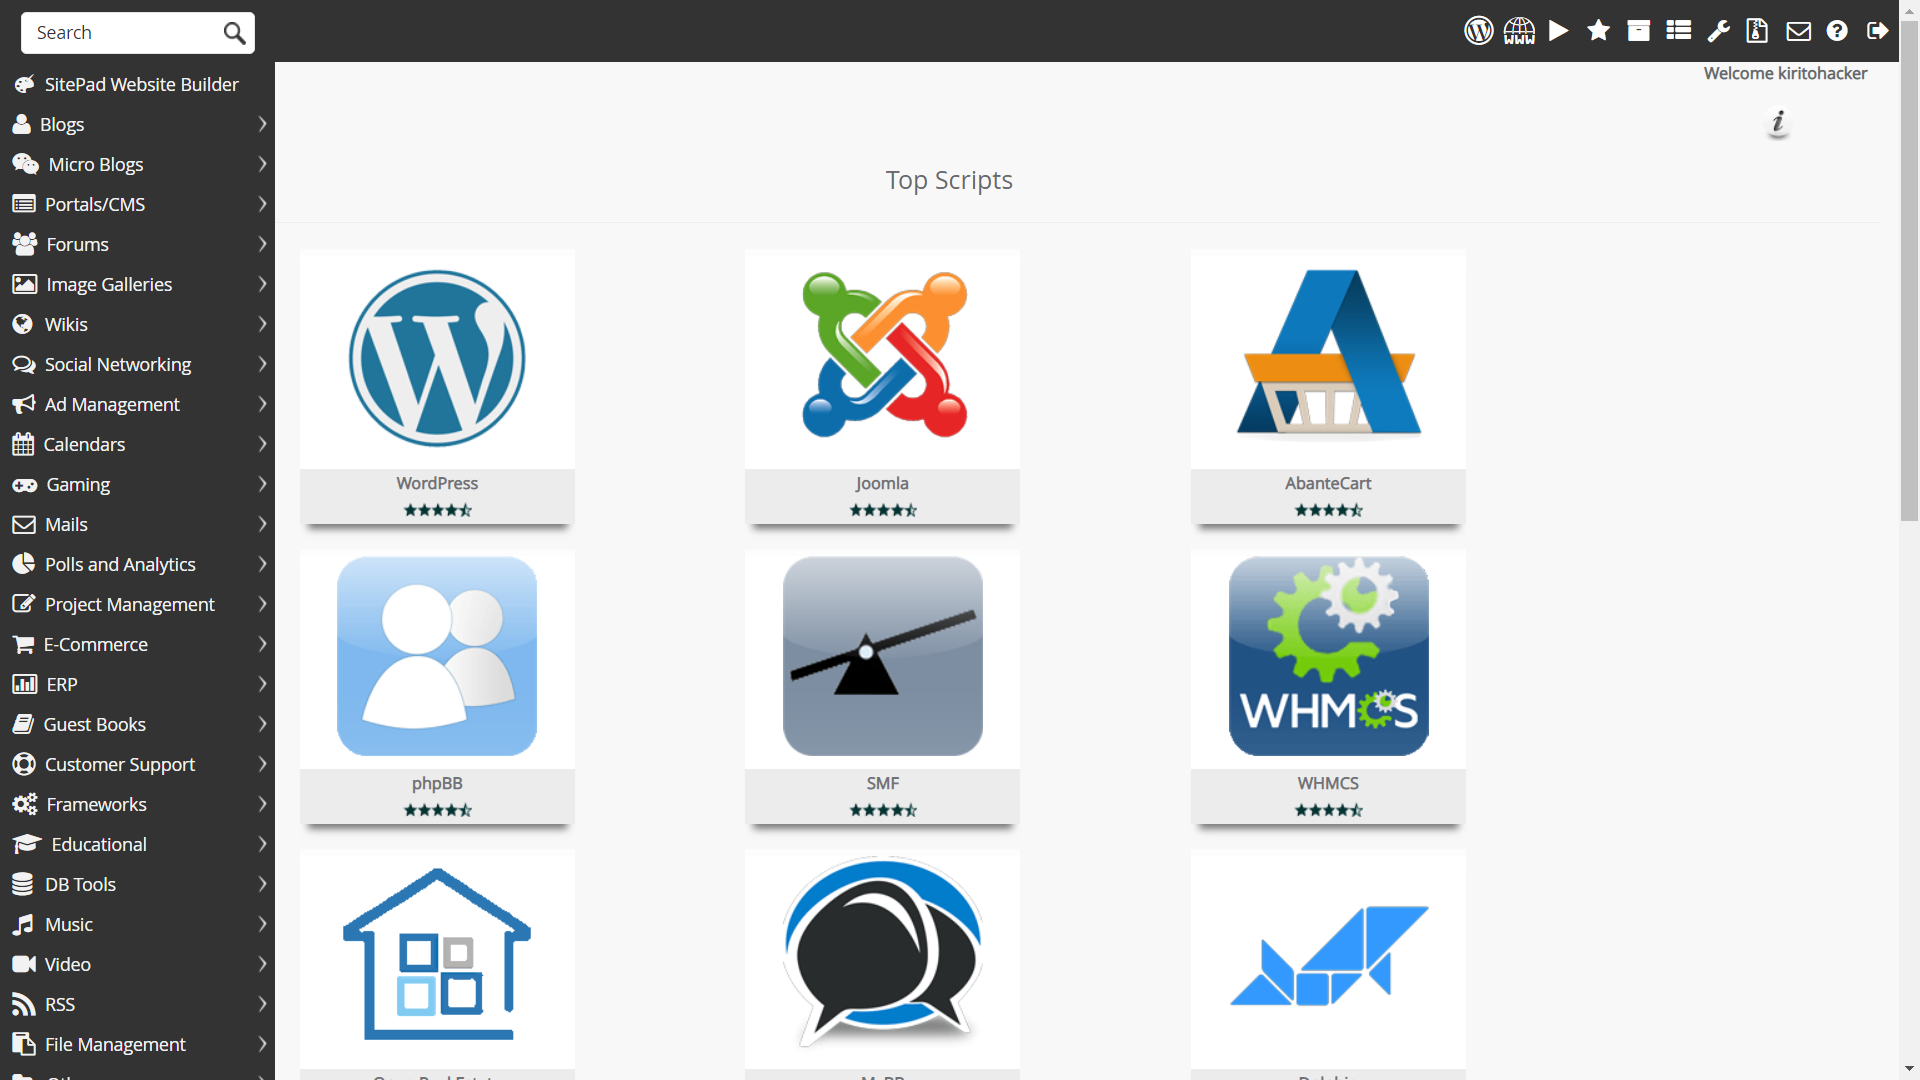Expand the Forums category chevron
The height and width of the screenshot is (1080, 1920).
click(x=262, y=244)
